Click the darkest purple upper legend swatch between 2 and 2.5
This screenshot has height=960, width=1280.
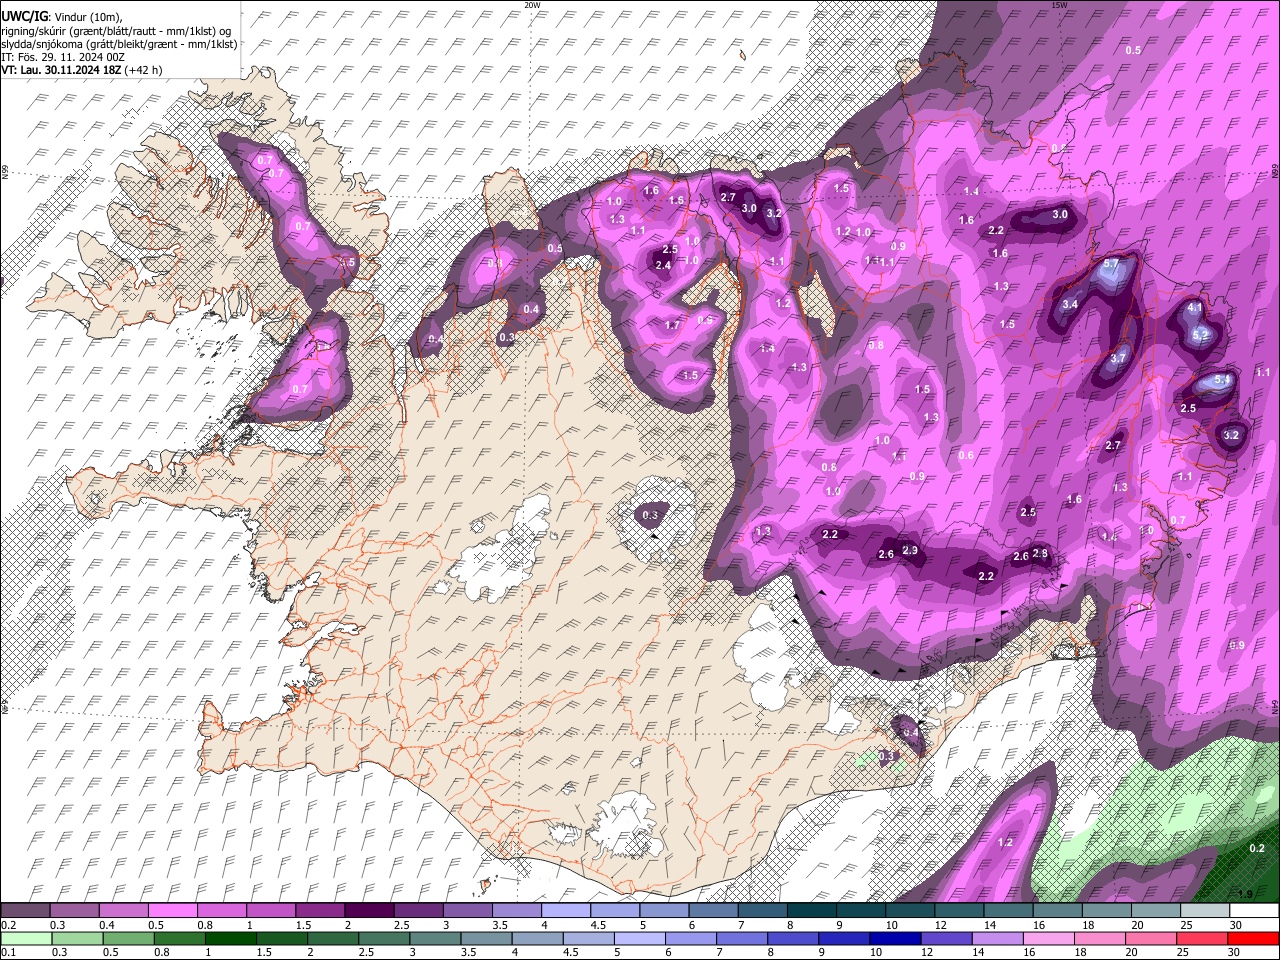[x=368, y=911]
